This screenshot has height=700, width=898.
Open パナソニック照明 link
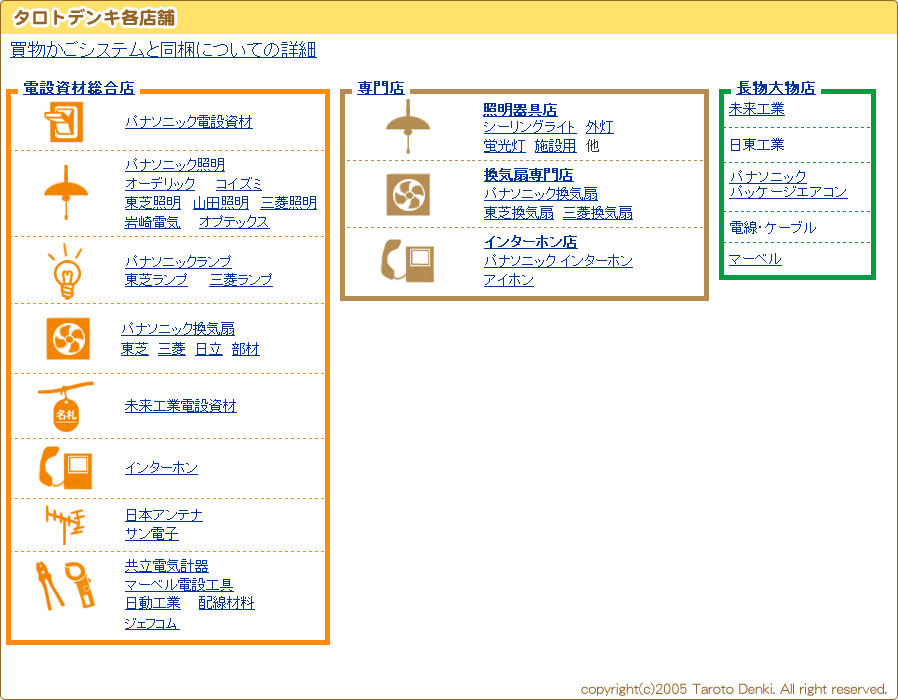[x=175, y=164]
